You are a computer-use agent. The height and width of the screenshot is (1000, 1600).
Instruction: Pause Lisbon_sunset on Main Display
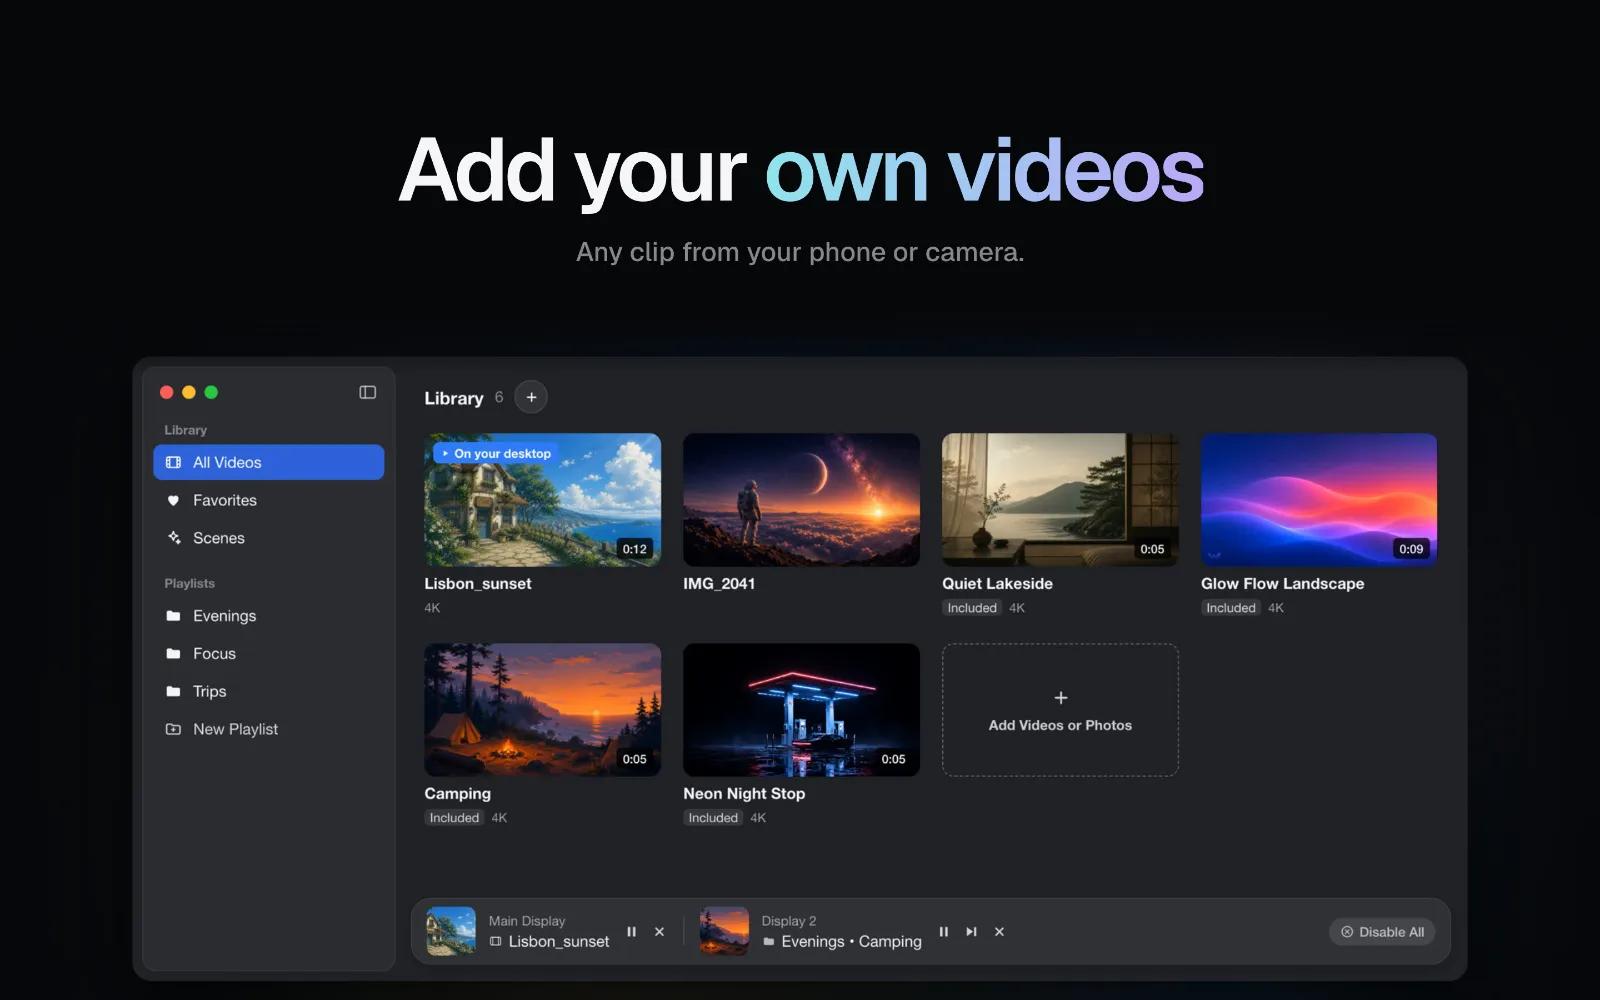click(x=631, y=931)
